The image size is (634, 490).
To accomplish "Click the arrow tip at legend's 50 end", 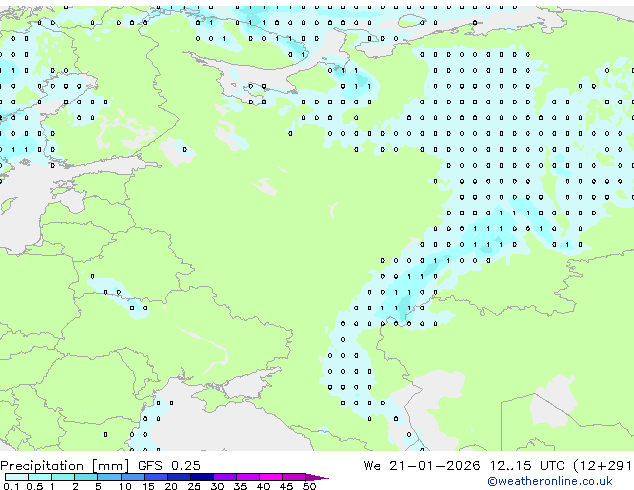I will (317, 477).
